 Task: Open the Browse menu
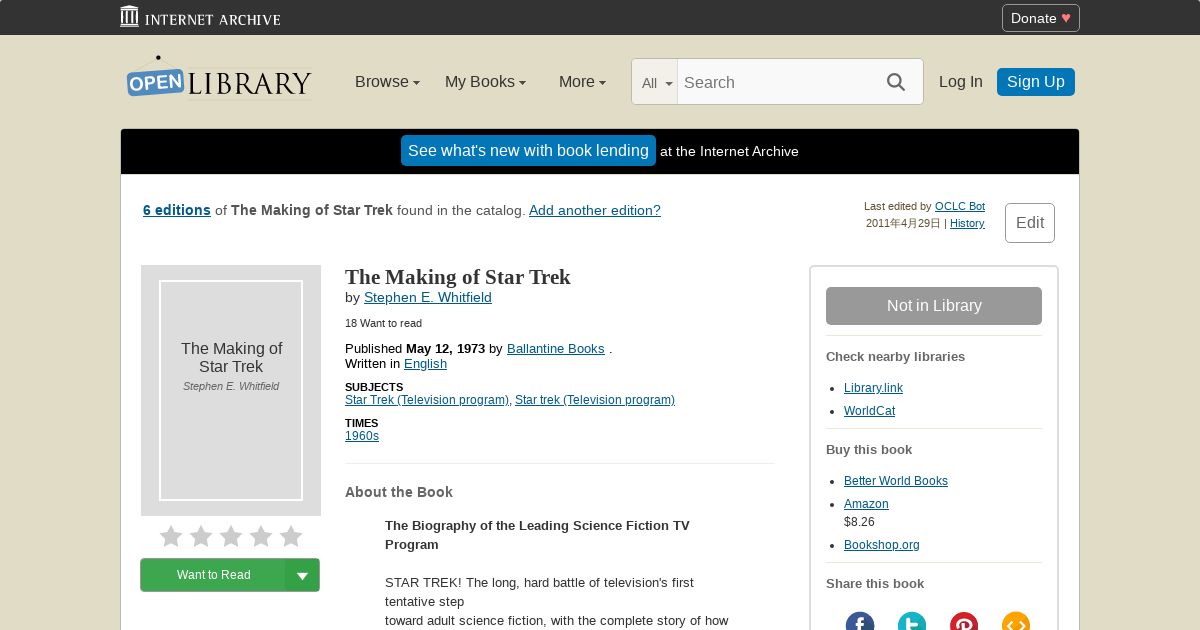(x=387, y=82)
